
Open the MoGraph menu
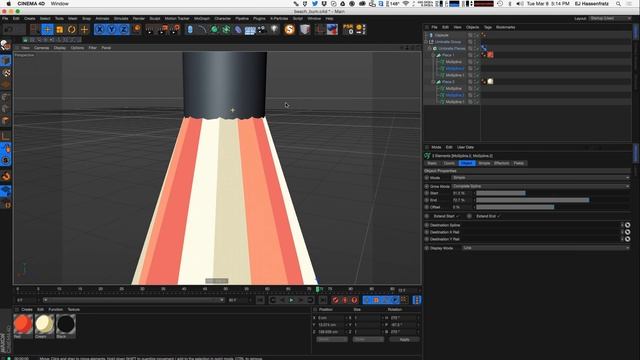(202, 18)
